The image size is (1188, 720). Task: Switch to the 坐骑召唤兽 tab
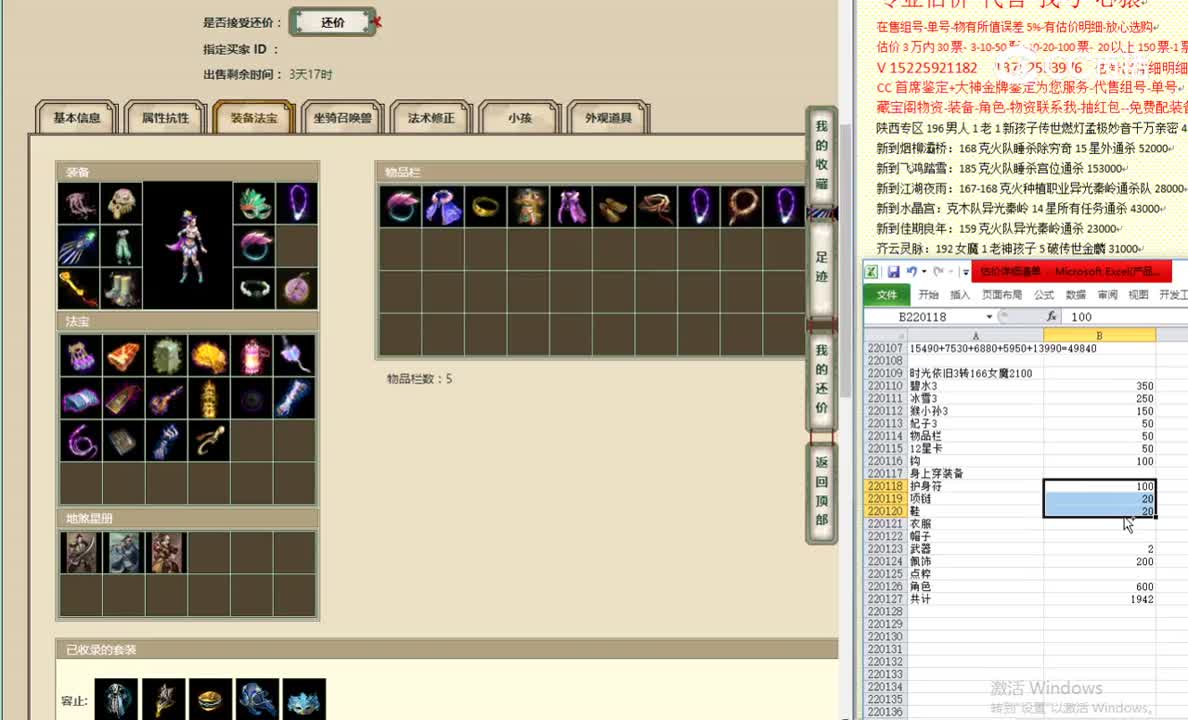[342, 117]
